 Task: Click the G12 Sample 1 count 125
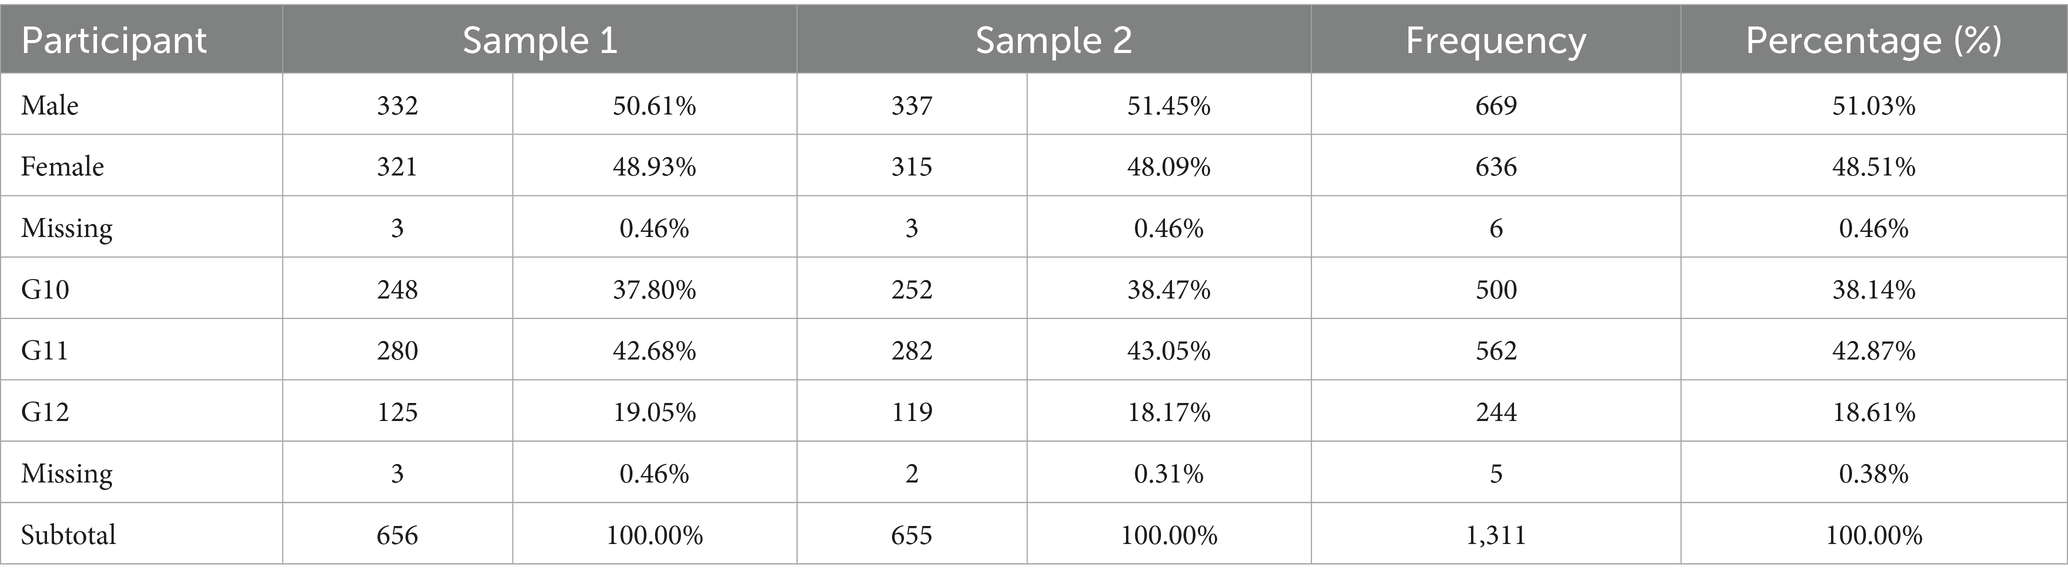(x=397, y=412)
